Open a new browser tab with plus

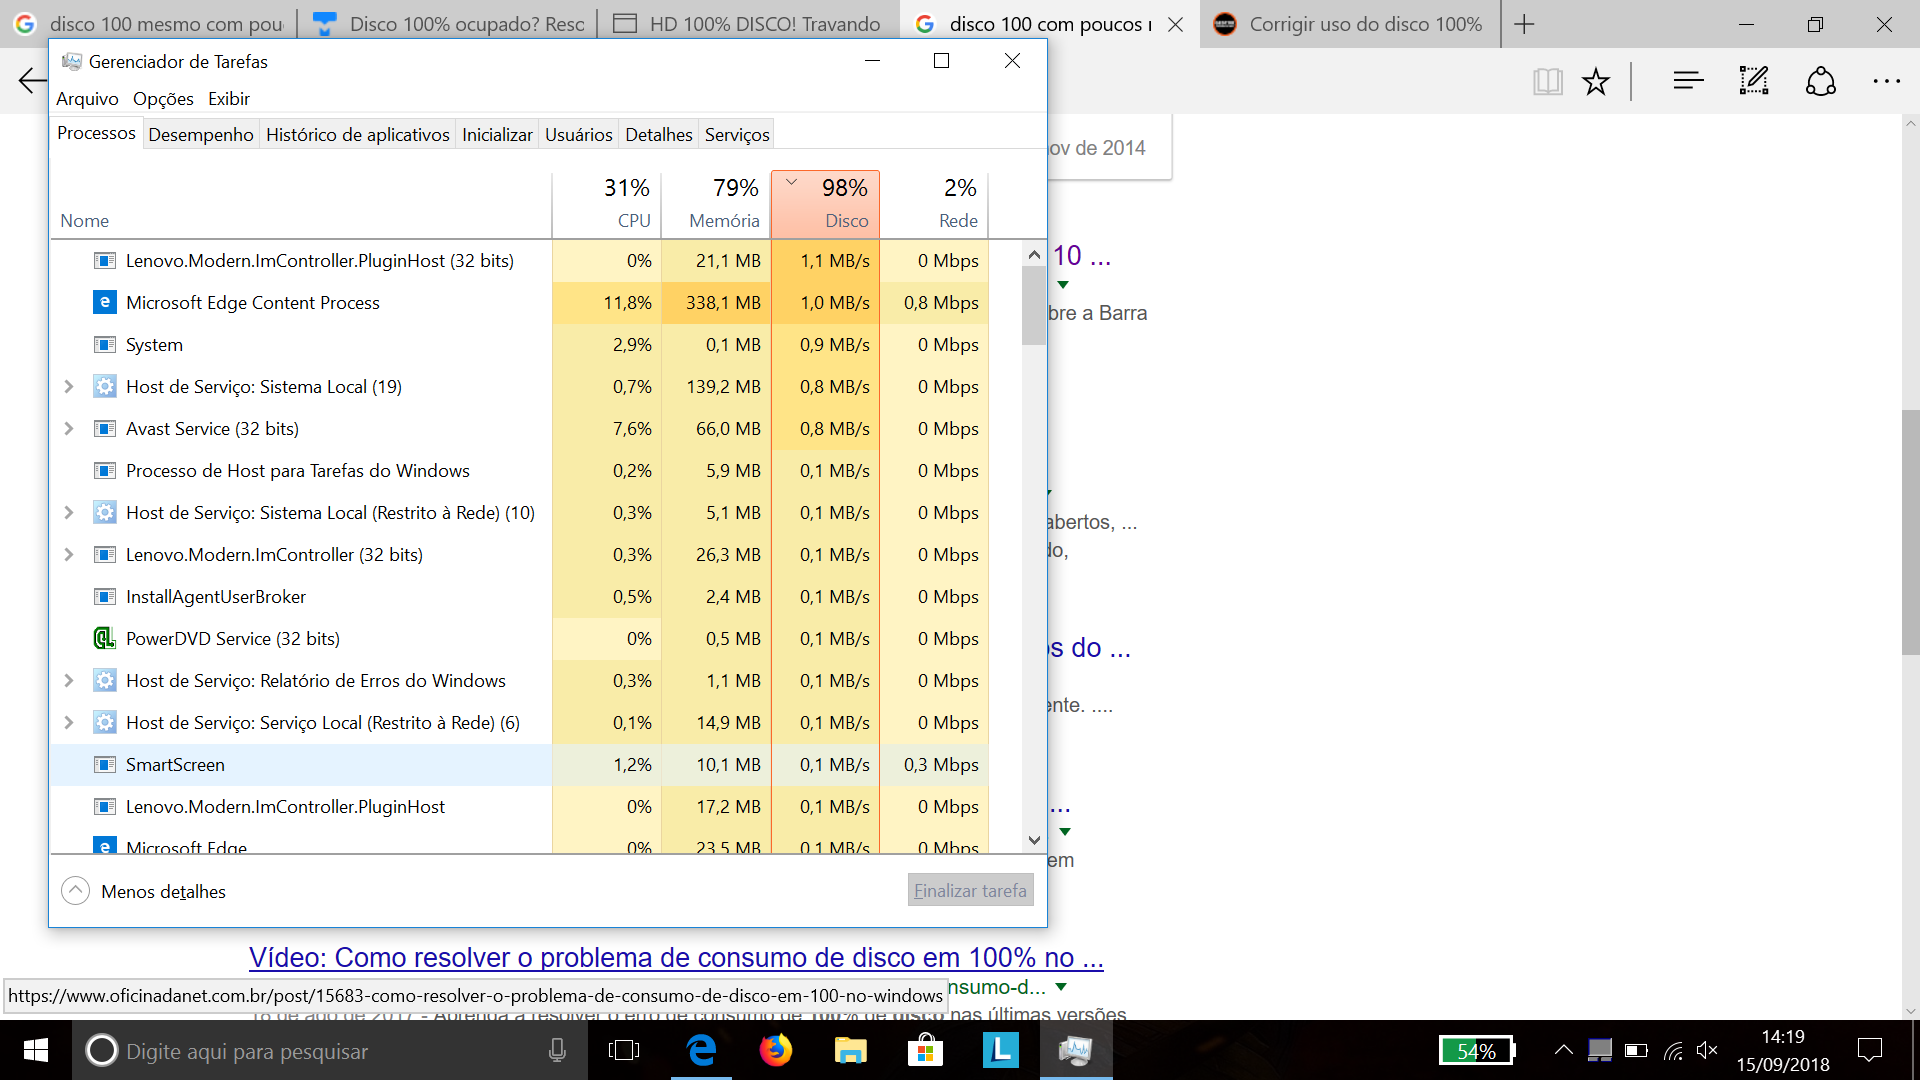[1524, 24]
